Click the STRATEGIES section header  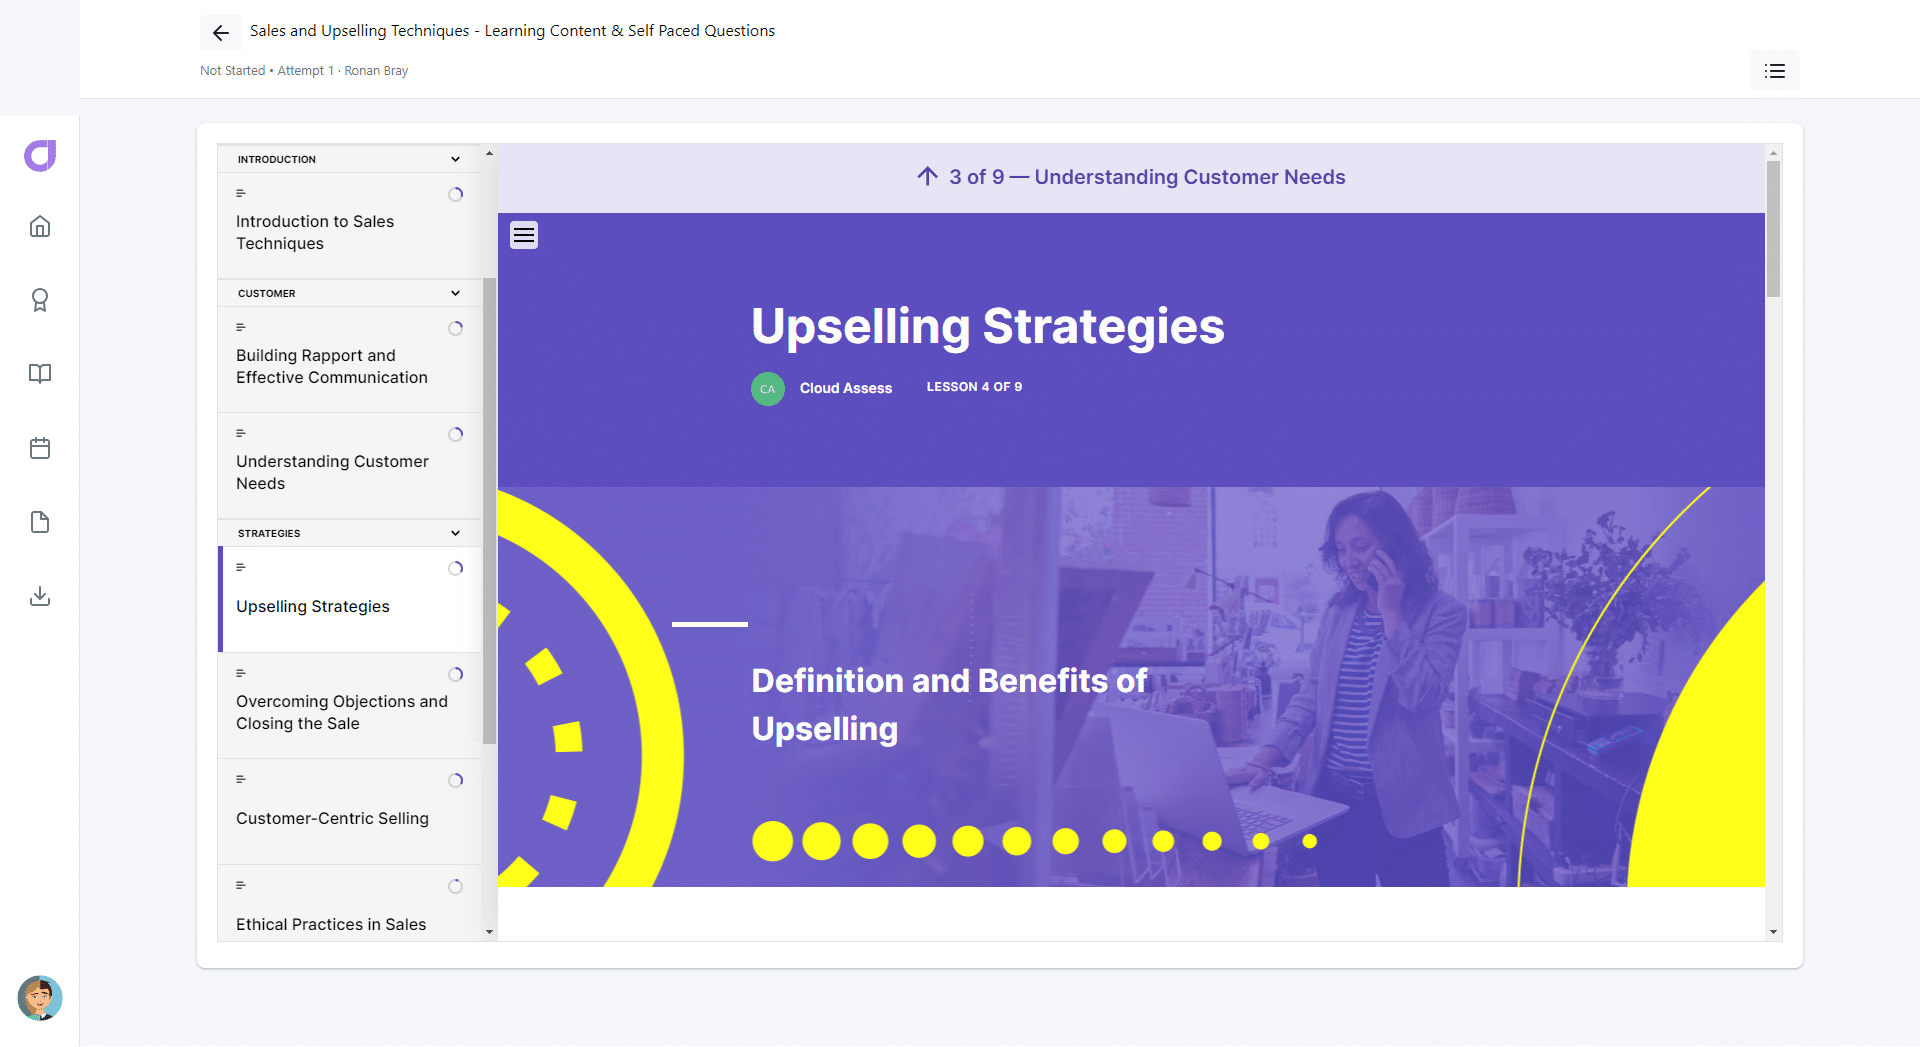point(349,533)
